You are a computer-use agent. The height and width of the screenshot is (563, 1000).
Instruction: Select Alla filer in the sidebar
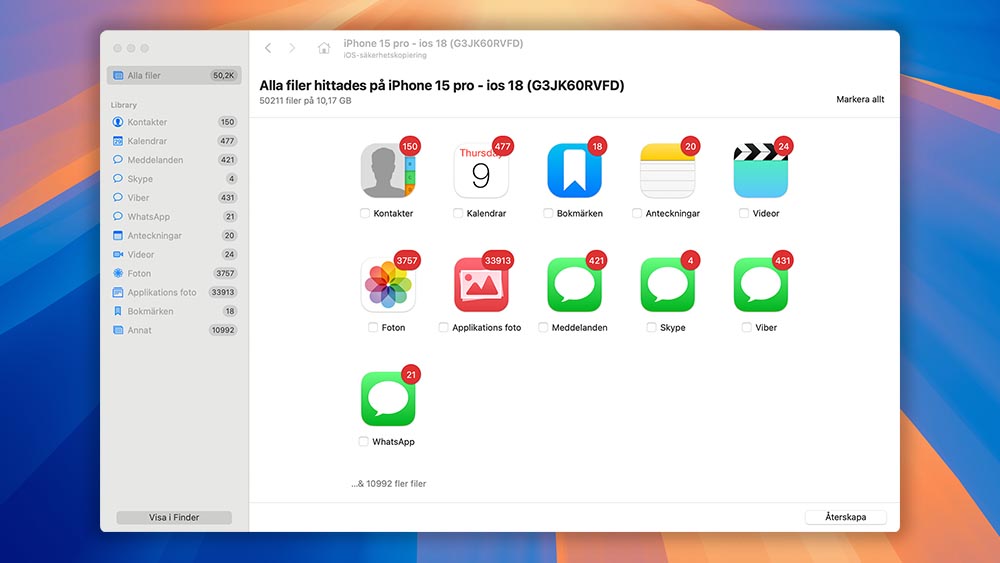pos(174,75)
